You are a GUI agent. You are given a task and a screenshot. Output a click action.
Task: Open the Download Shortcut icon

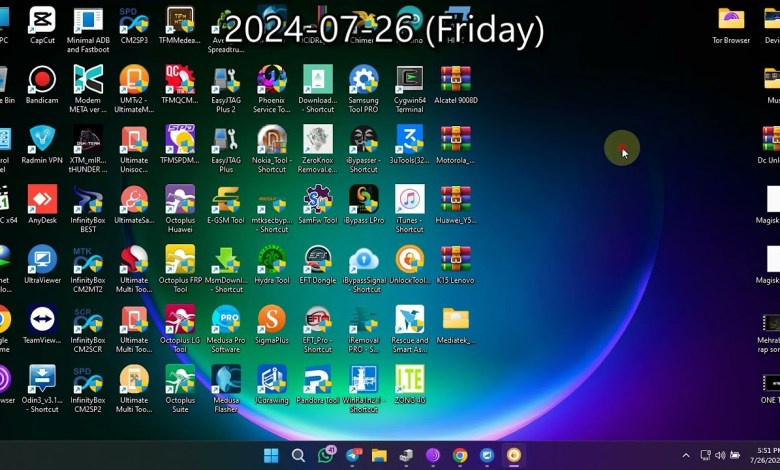pyautogui.click(x=318, y=80)
